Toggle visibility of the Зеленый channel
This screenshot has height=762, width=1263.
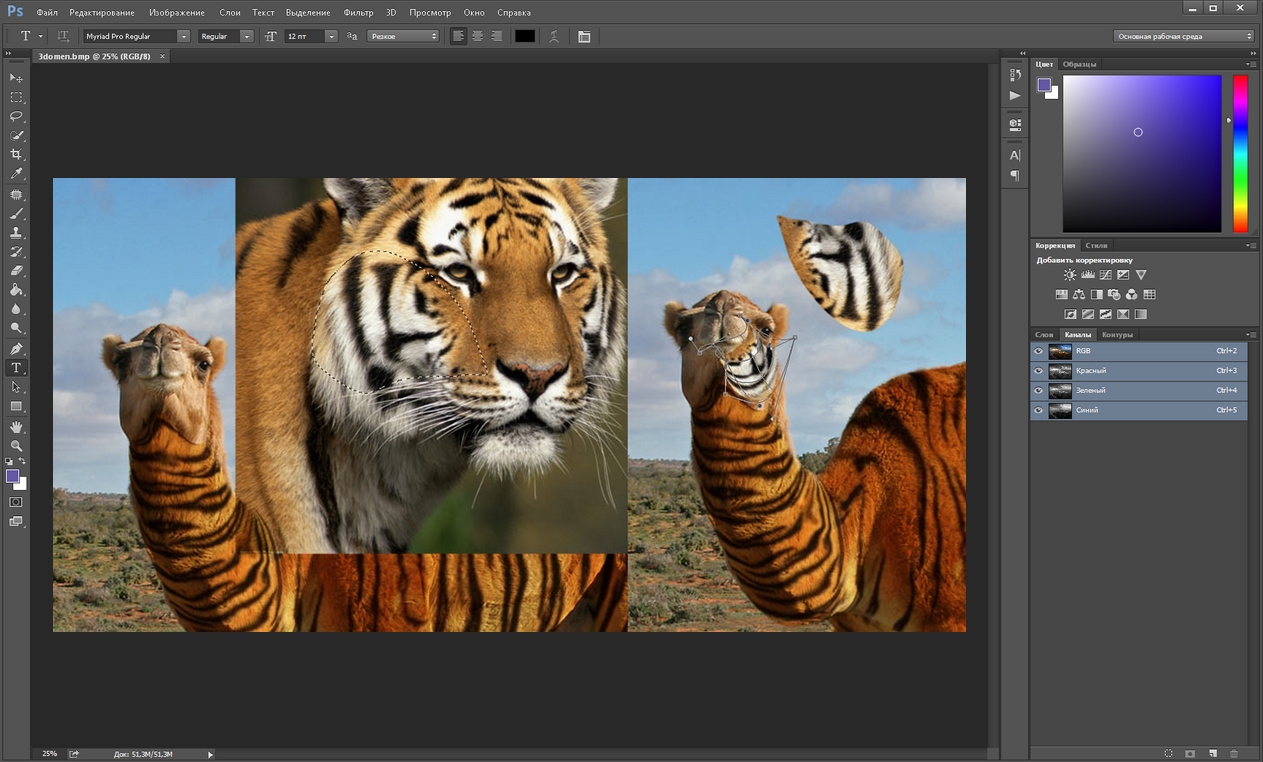pos(1038,391)
